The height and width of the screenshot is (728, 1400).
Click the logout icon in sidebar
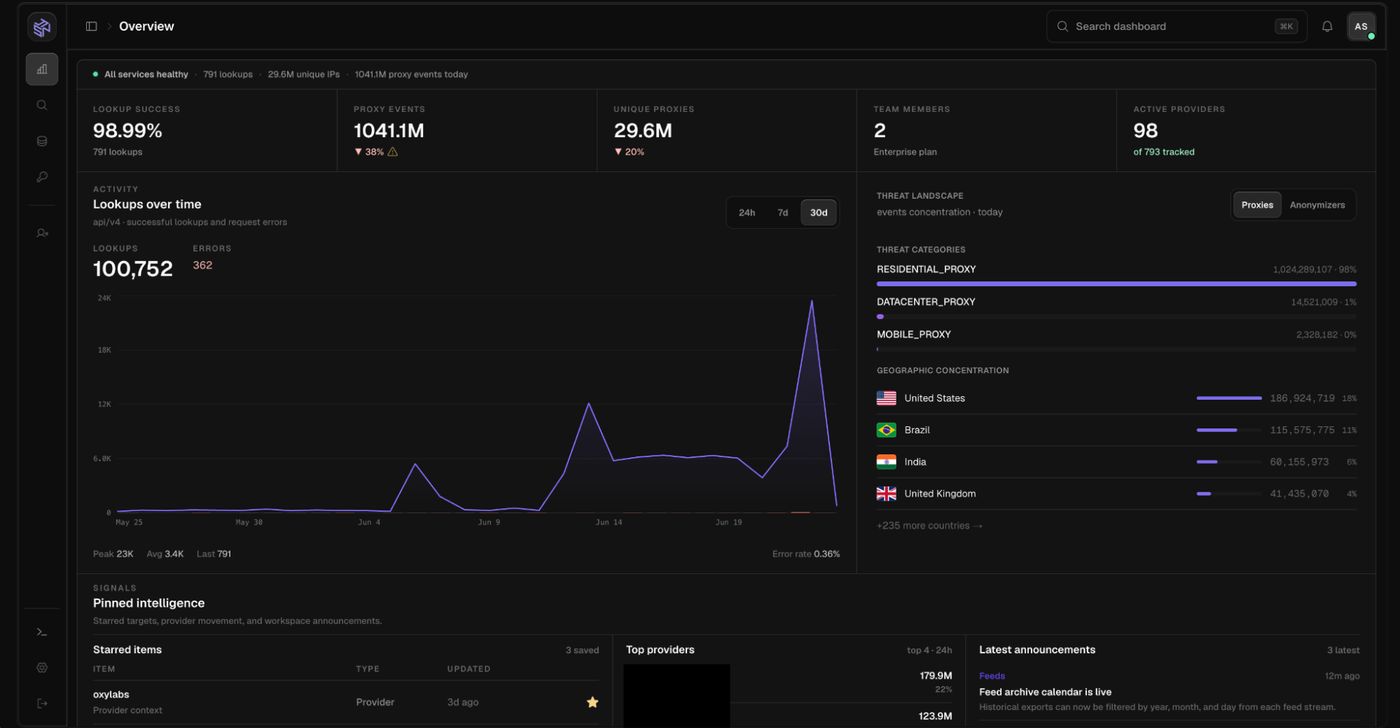pos(42,704)
